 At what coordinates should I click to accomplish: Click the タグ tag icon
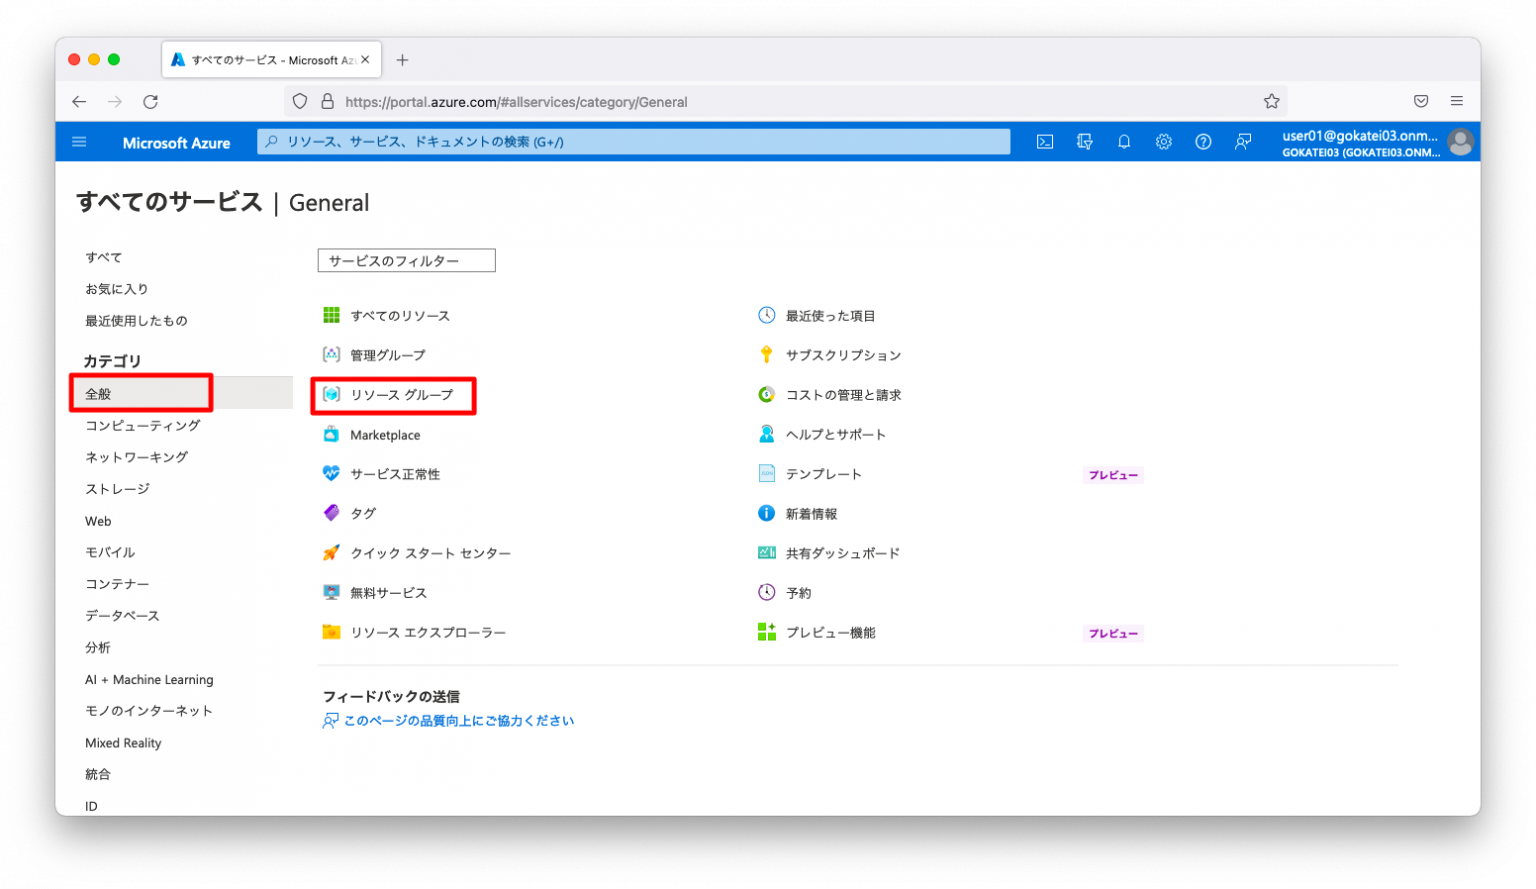coord(331,513)
